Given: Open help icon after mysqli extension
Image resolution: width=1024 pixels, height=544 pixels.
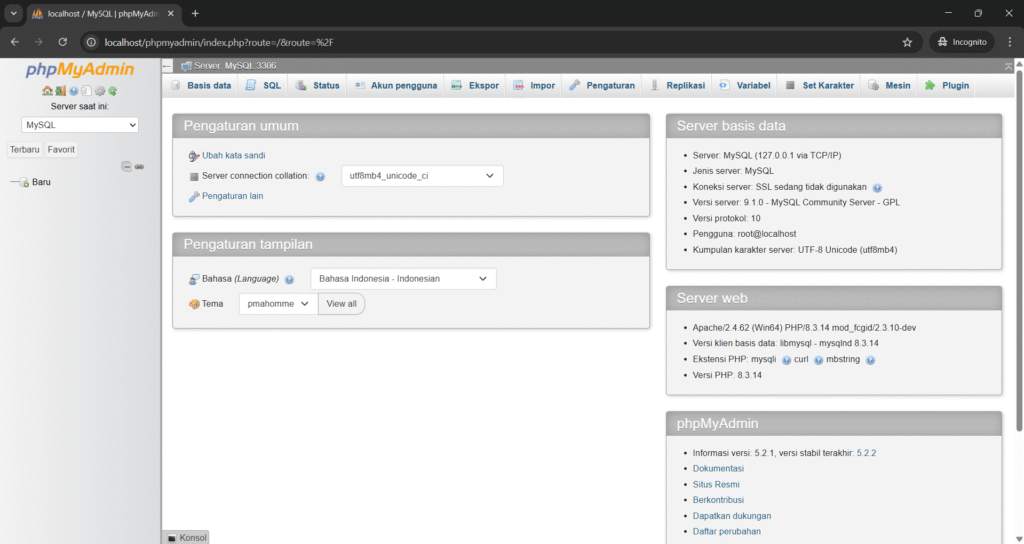Looking at the screenshot, I should click(x=786, y=360).
